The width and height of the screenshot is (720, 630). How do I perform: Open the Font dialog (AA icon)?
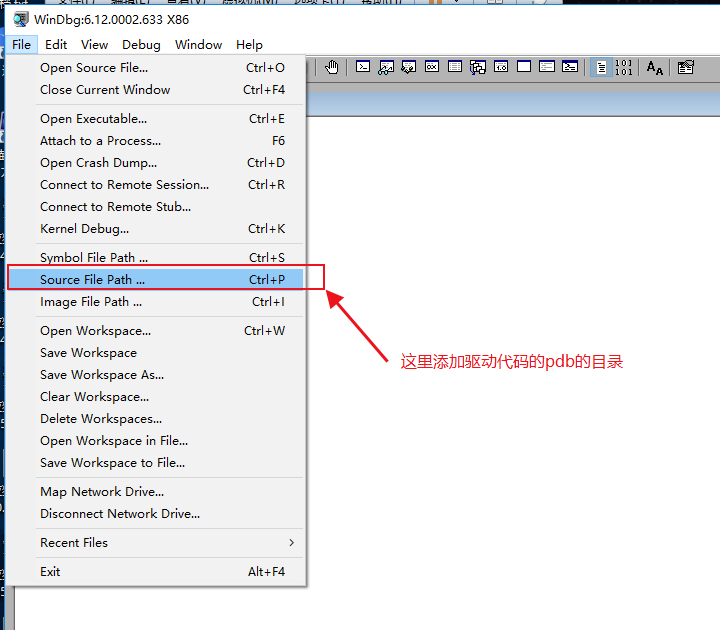(x=655, y=68)
